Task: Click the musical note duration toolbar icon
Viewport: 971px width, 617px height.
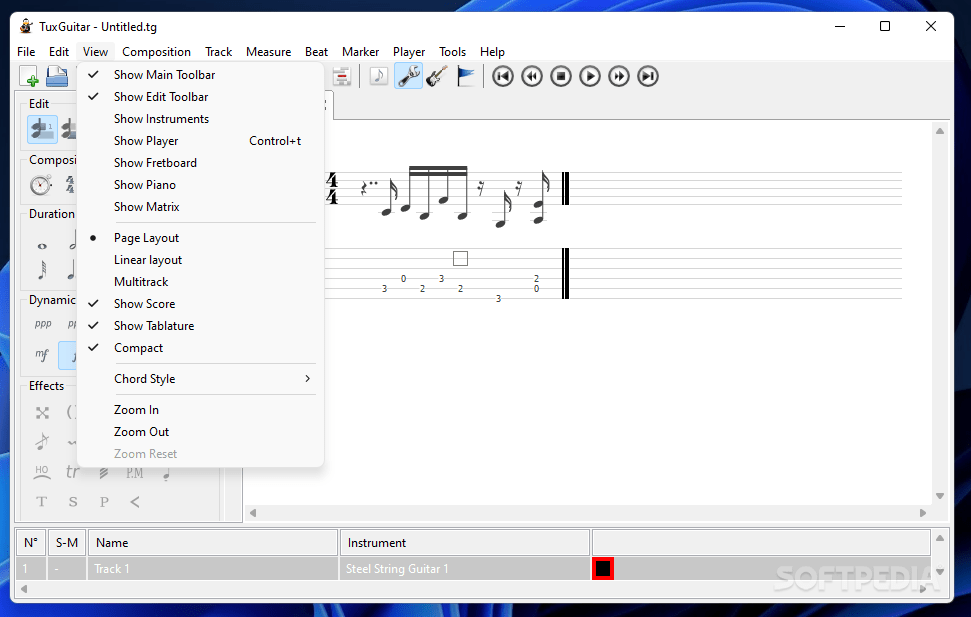Action: [x=378, y=76]
